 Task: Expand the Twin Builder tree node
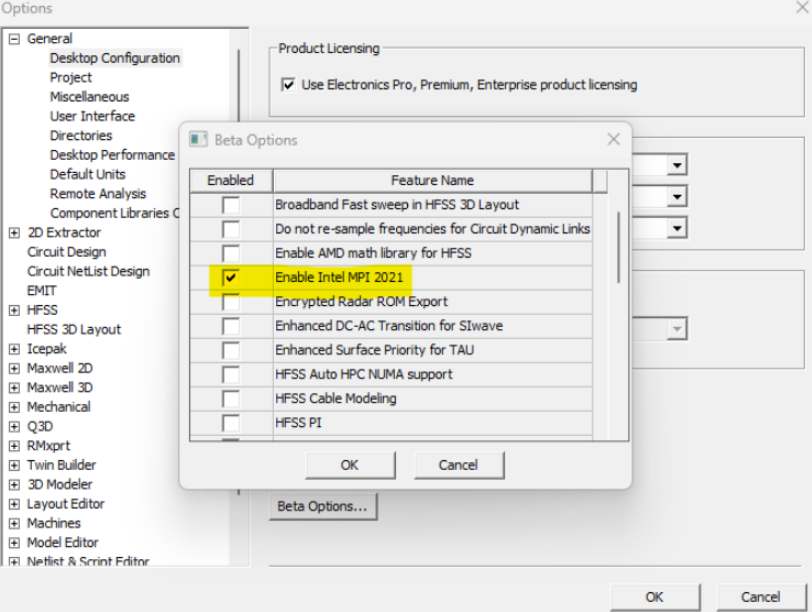(14, 465)
